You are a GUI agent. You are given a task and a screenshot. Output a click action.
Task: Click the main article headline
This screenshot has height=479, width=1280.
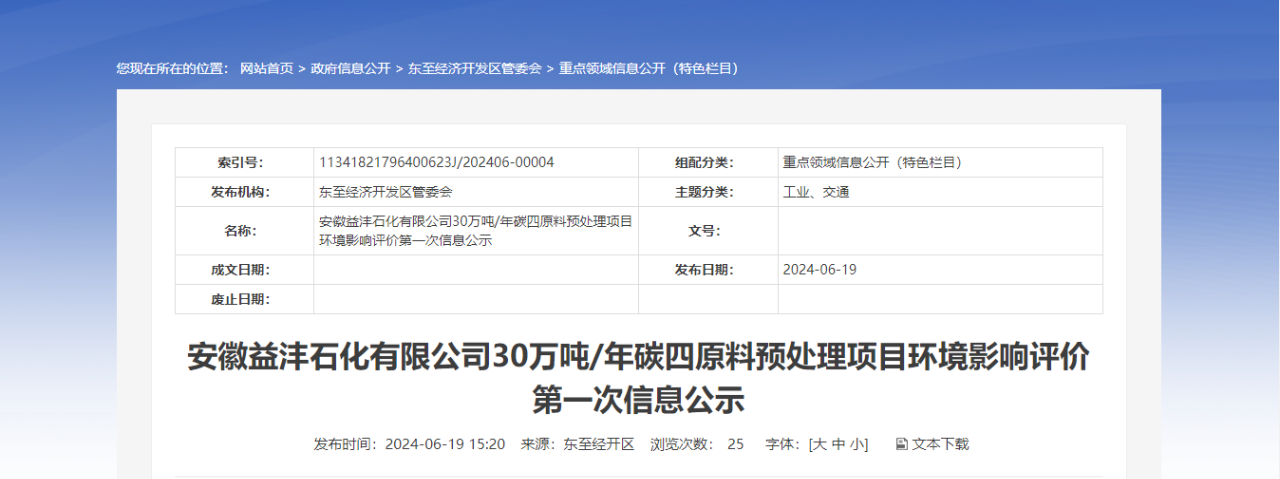pyautogui.click(x=639, y=379)
